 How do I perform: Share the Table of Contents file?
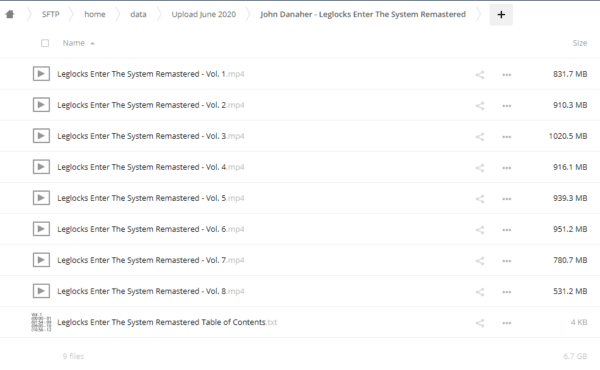pyautogui.click(x=480, y=323)
